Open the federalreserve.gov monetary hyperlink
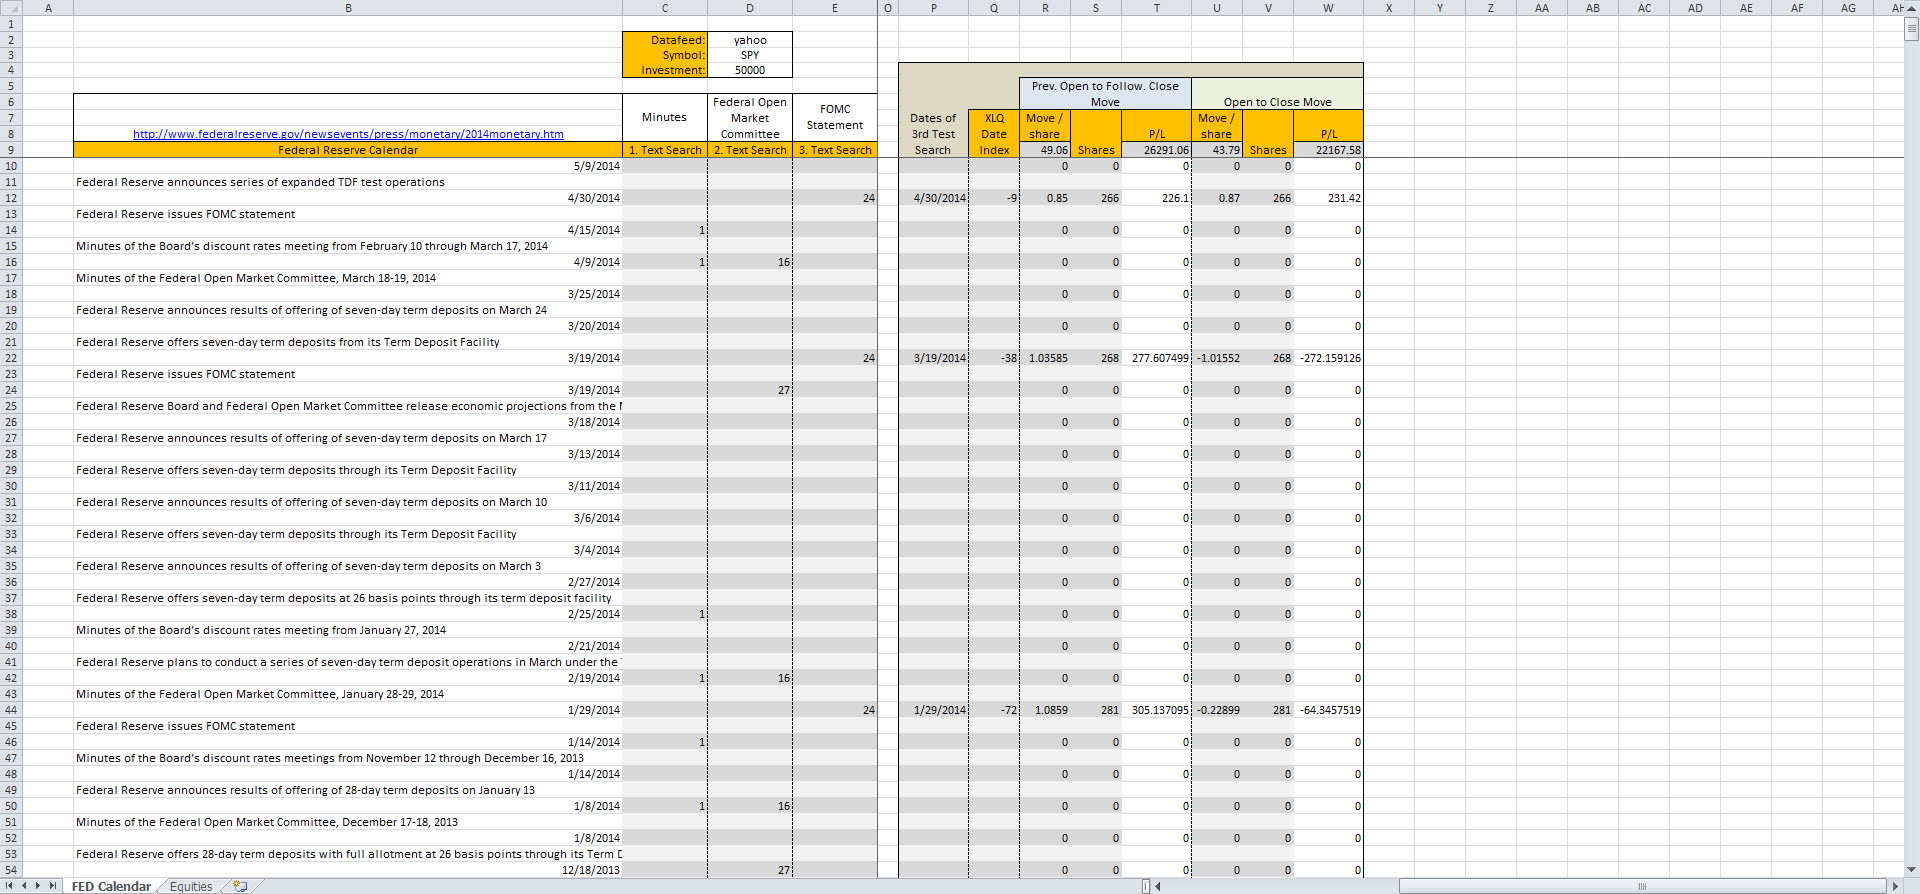This screenshot has width=1920, height=894. pos(348,134)
